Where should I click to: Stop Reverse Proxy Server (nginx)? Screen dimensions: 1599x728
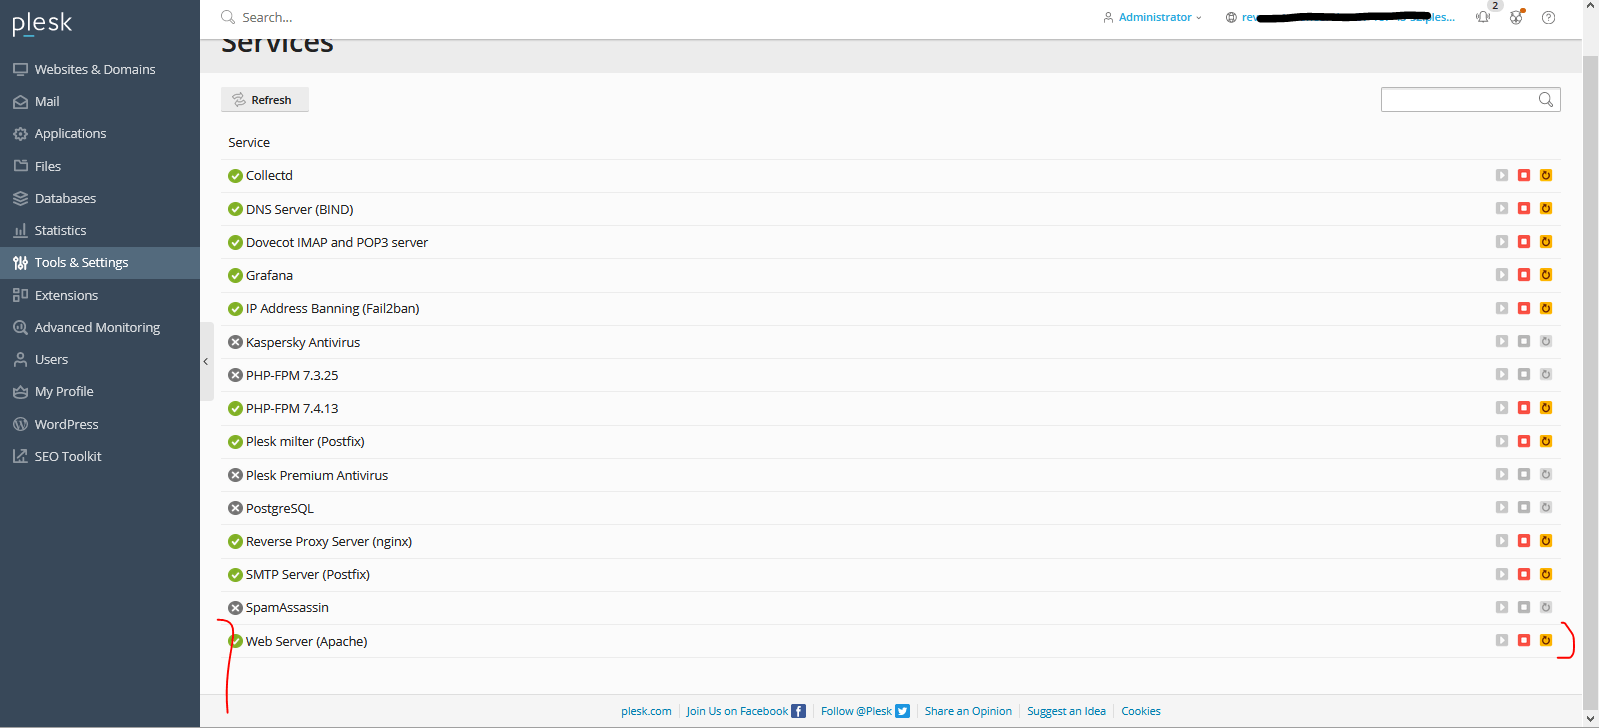tap(1524, 540)
